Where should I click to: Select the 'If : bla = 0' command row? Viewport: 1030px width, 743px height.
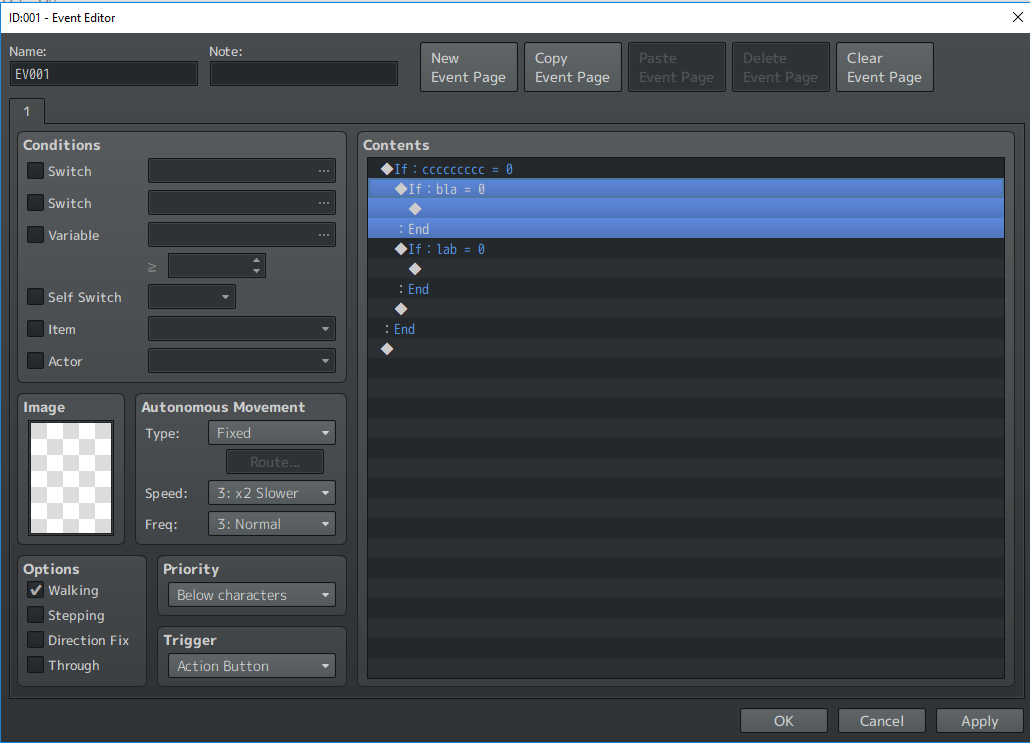[x=686, y=189]
